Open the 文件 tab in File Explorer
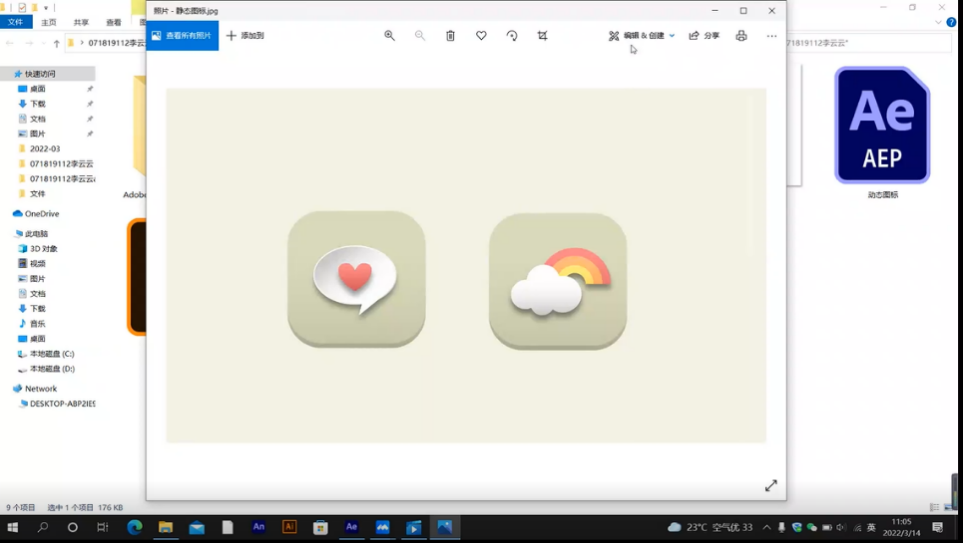The image size is (963, 543). [16, 22]
